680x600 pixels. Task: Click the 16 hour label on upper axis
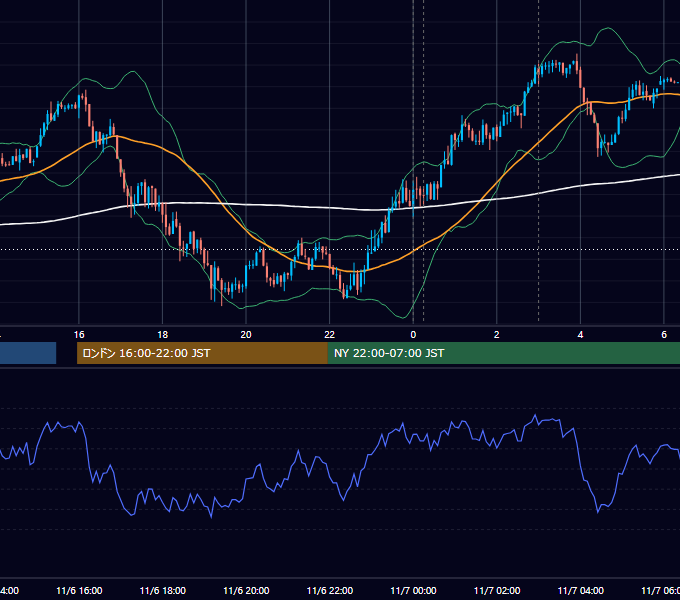pos(79,335)
